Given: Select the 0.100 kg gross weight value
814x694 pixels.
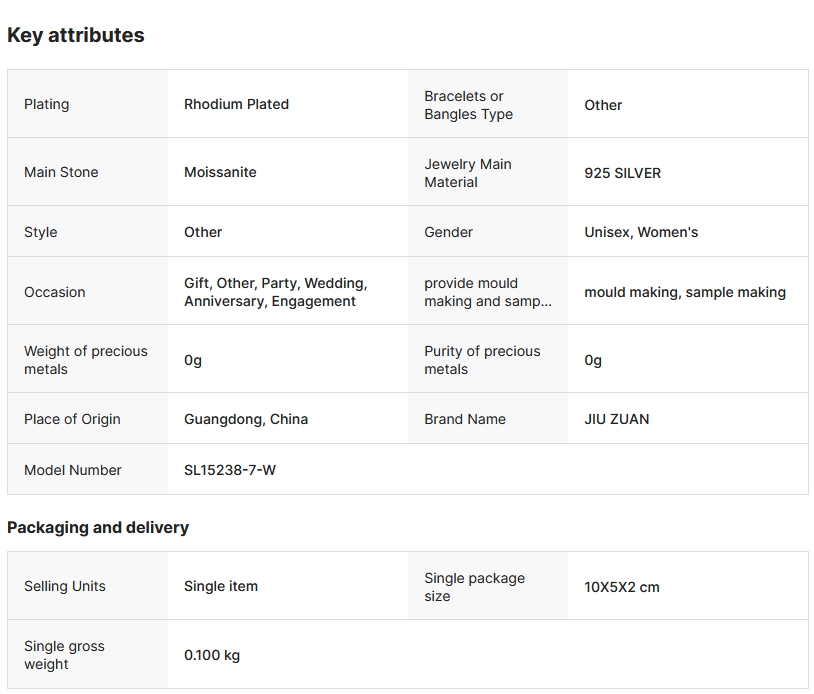Looking at the screenshot, I should (212, 656).
